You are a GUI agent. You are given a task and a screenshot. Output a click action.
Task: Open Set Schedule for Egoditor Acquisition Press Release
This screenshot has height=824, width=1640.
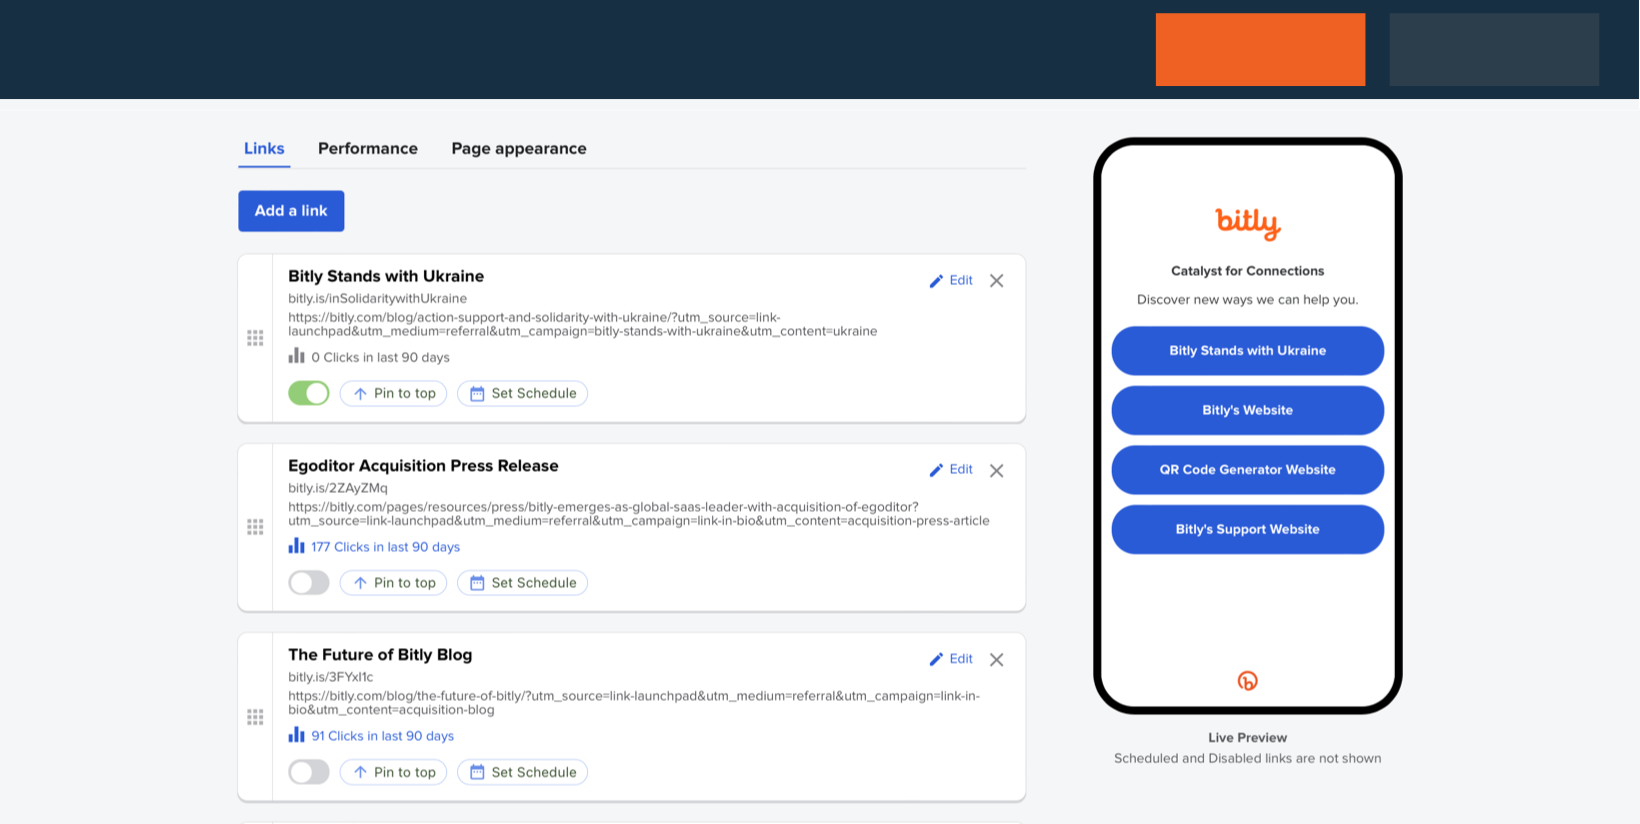[522, 583]
